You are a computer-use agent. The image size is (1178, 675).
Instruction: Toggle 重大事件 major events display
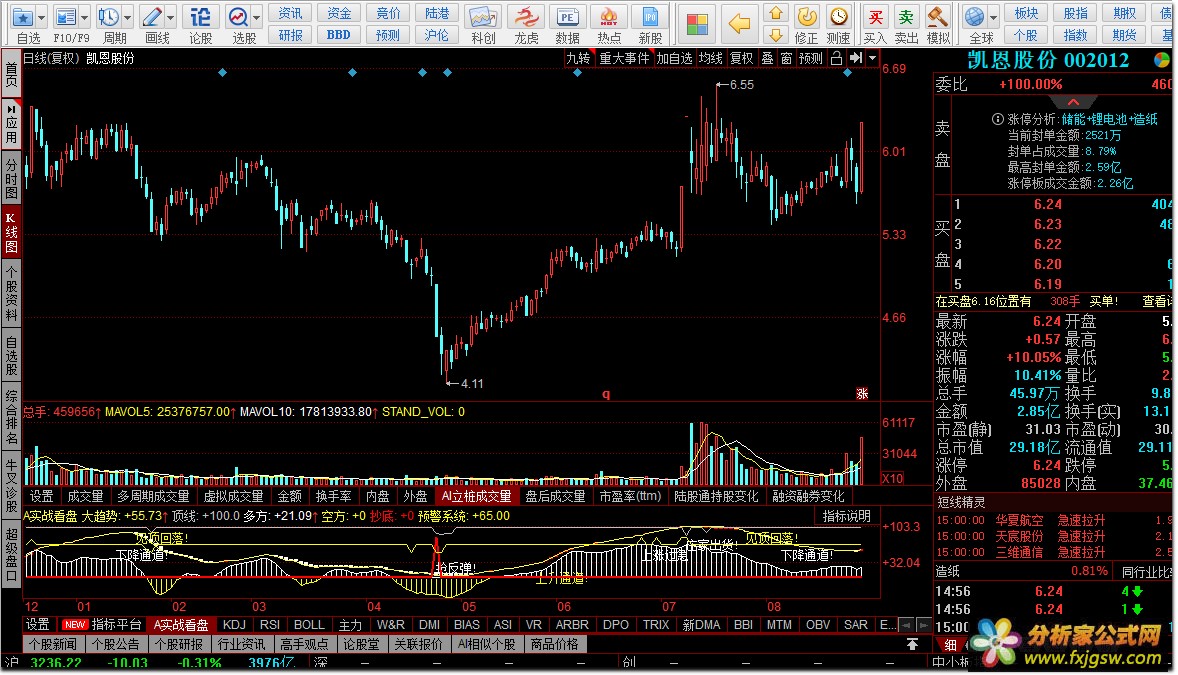624,59
